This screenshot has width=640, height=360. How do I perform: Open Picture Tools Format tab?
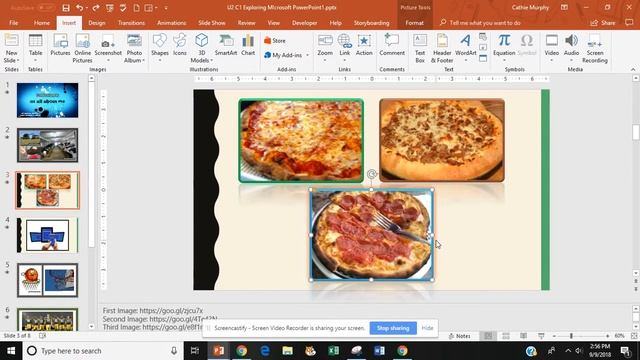click(x=414, y=23)
